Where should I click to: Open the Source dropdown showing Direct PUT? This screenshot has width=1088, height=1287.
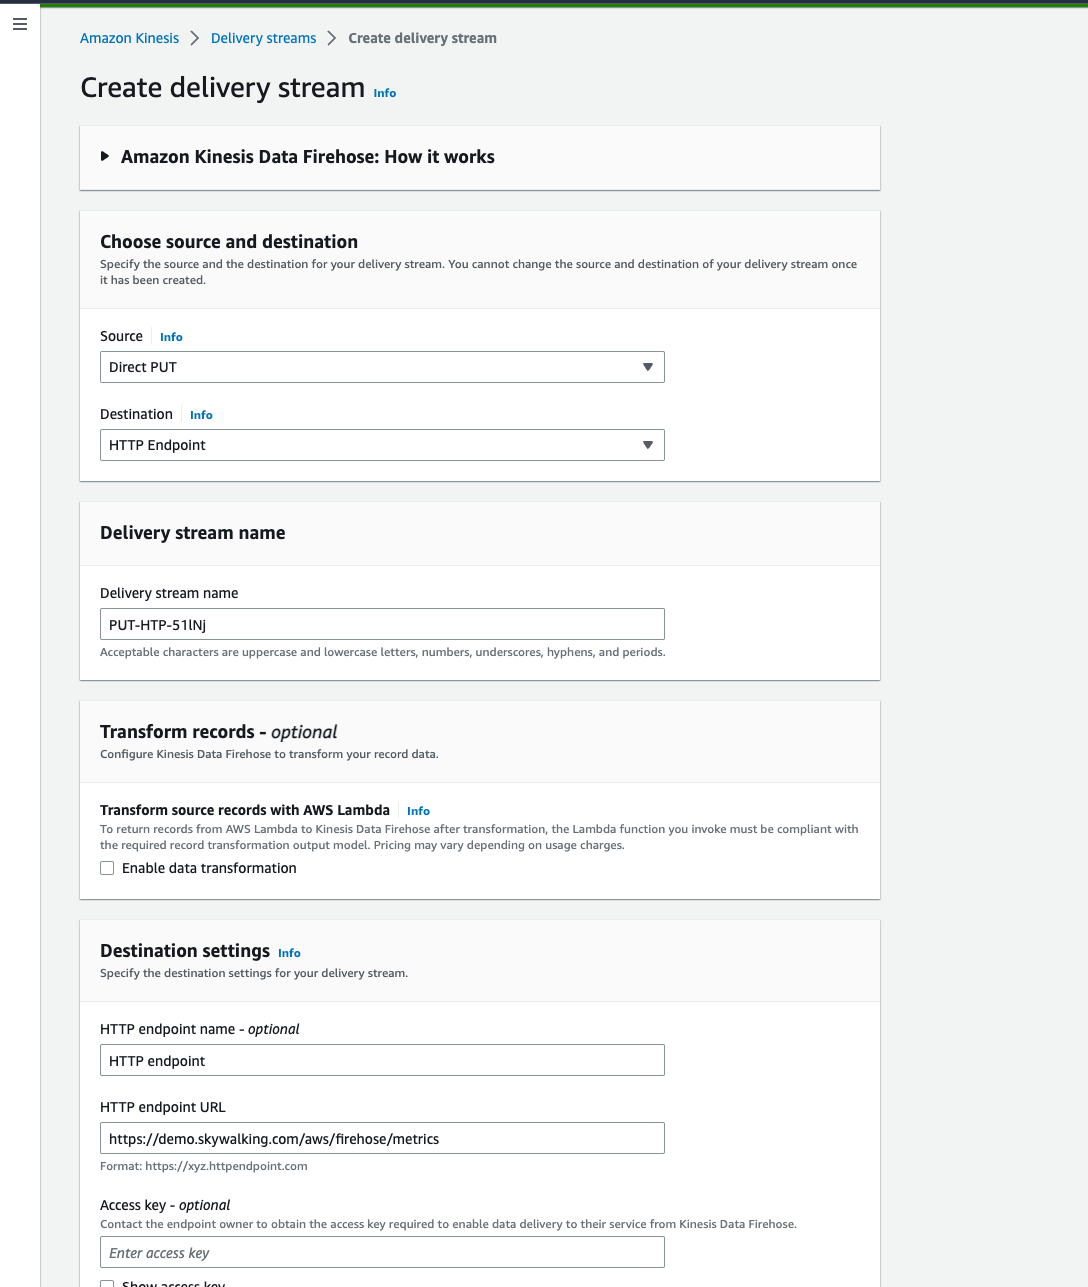pos(382,367)
